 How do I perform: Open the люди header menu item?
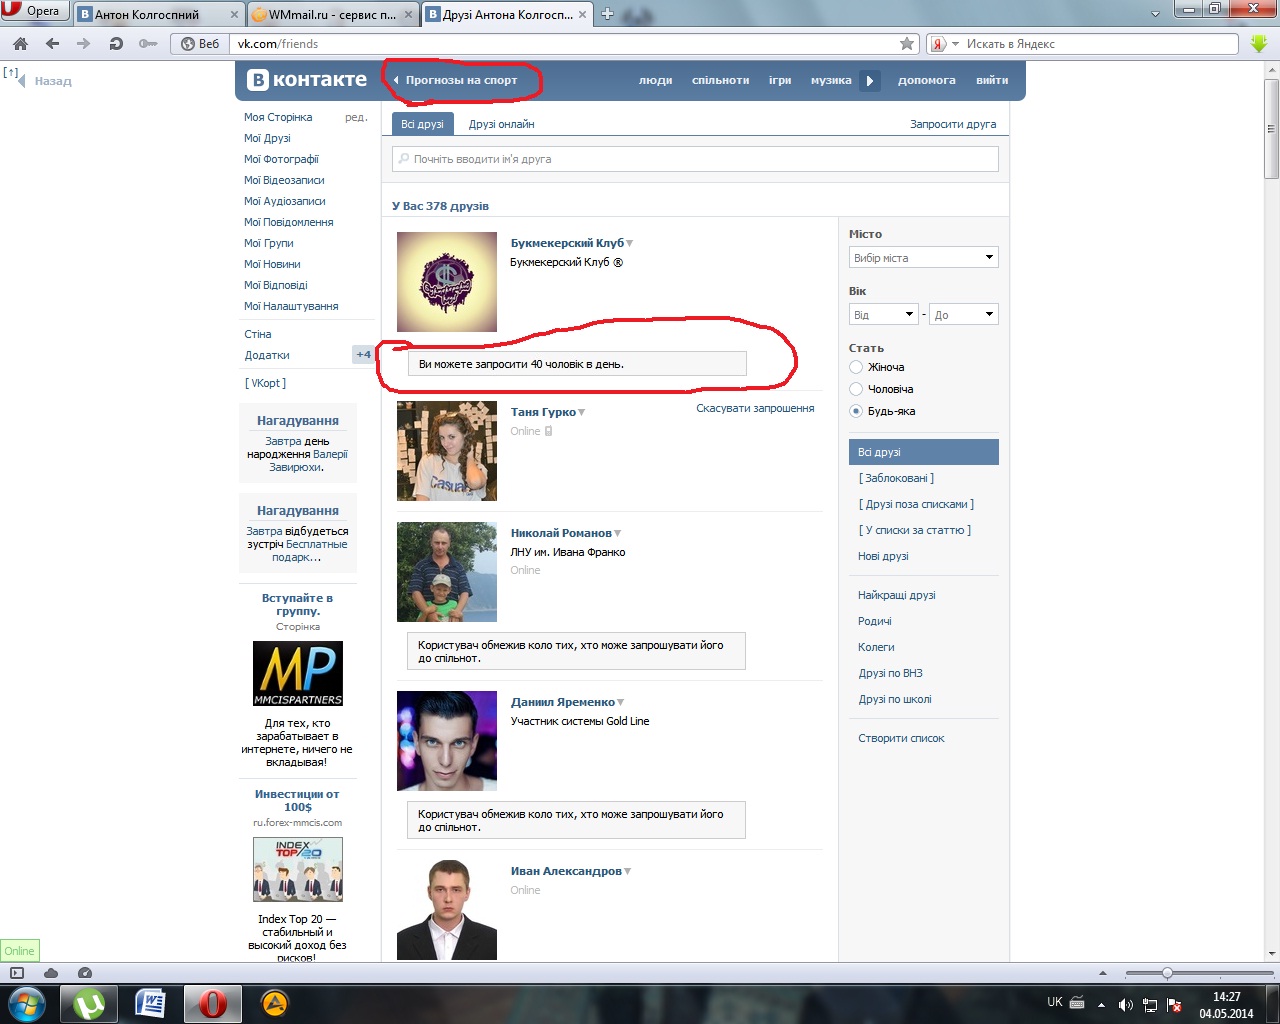655,80
